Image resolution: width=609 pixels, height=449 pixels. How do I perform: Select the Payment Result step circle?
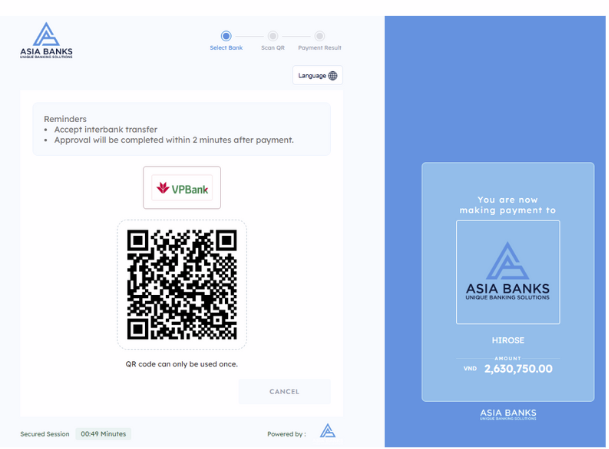point(320,35)
